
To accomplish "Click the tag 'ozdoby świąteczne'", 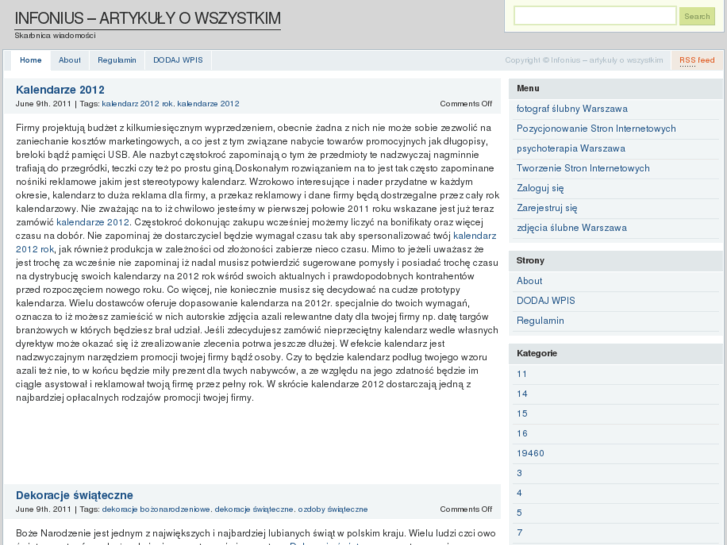I will [x=332, y=509].
